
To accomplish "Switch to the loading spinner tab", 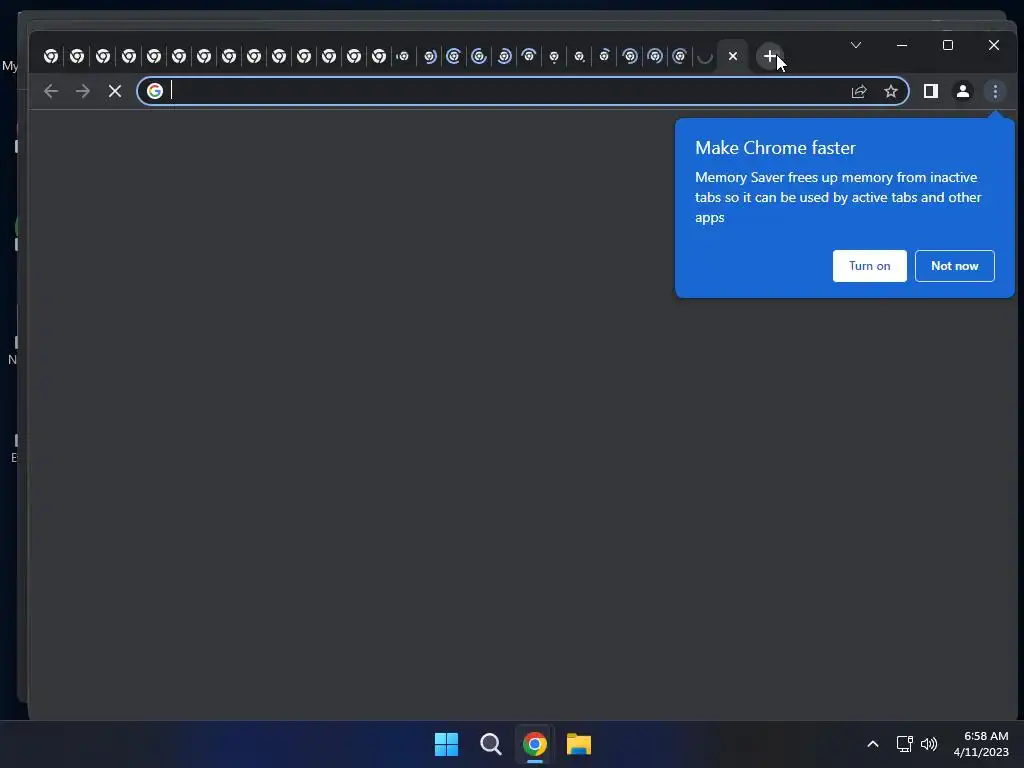I will [x=705, y=57].
